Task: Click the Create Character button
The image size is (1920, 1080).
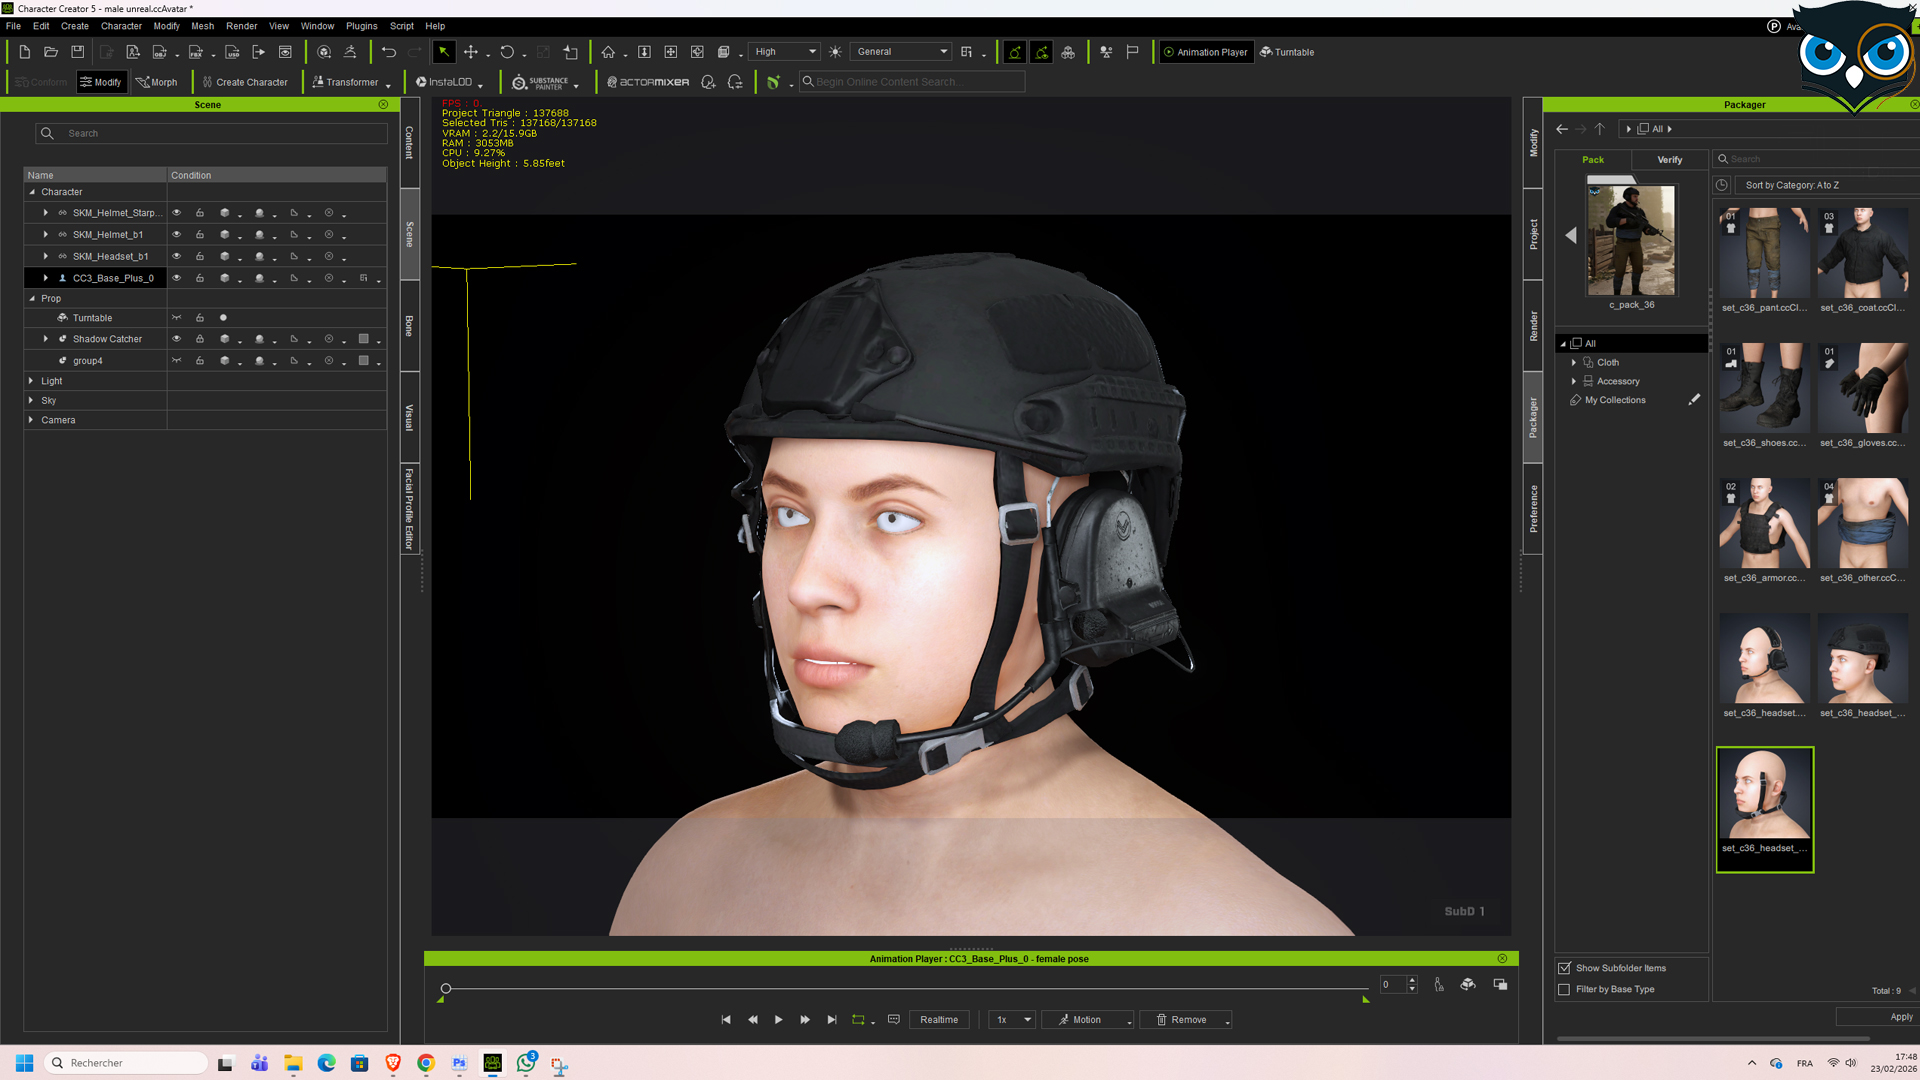Action: pos(244,82)
